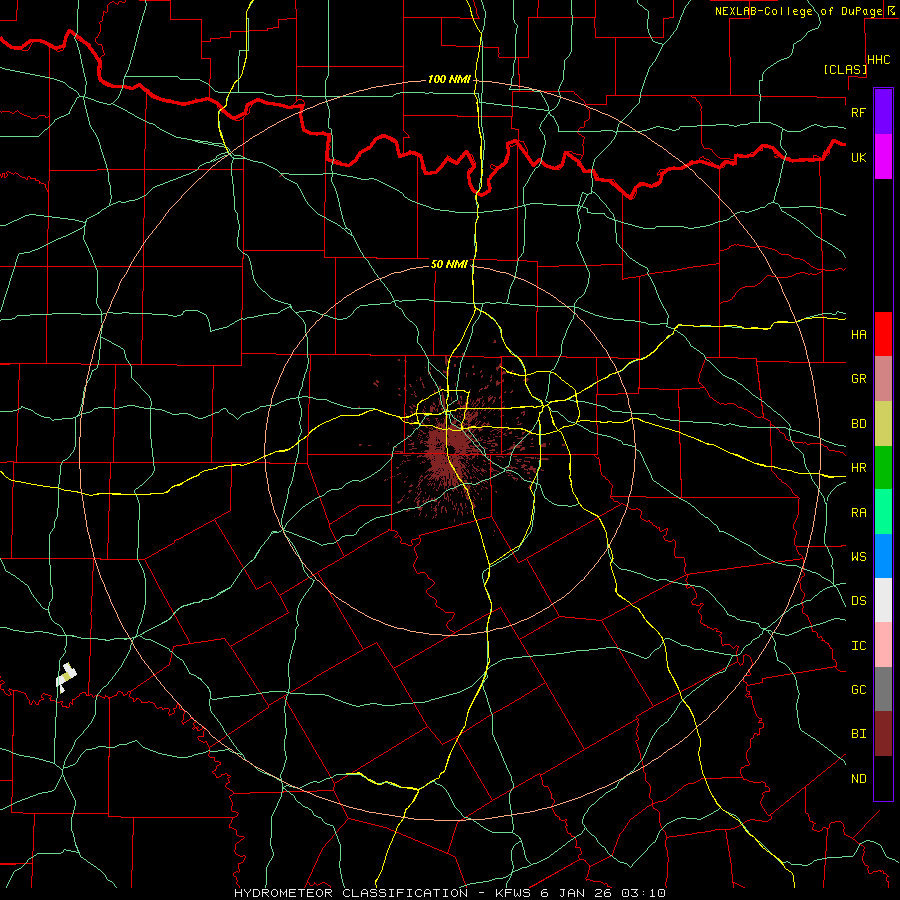Click the white DS legend swatch
Viewport: 900px width, 900px height.
[883, 600]
